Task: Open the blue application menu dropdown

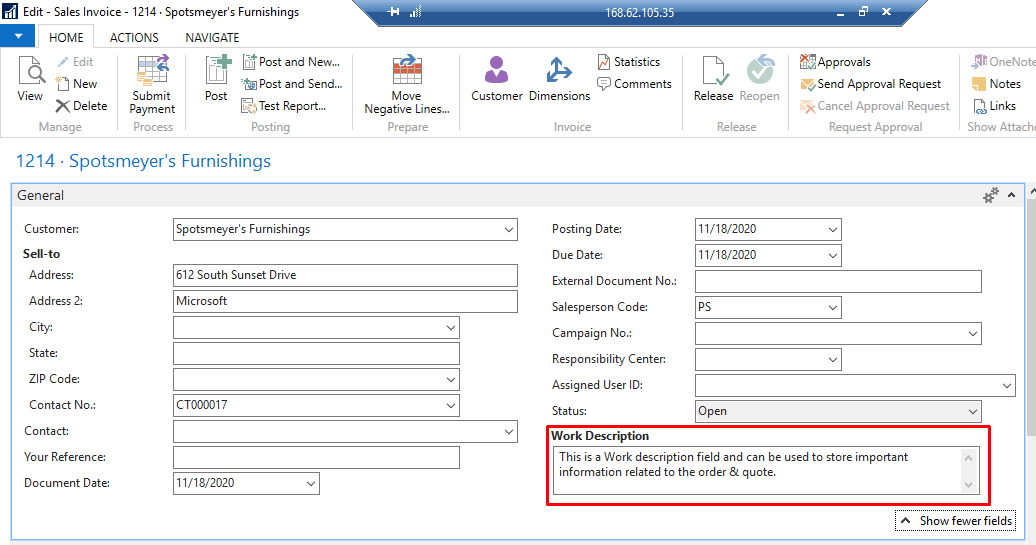Action: click(18, 36)
